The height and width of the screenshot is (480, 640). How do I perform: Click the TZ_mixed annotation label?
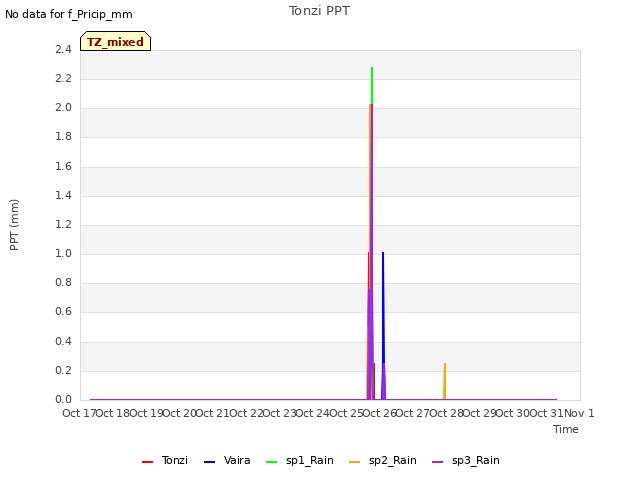[x=116, y=42]
